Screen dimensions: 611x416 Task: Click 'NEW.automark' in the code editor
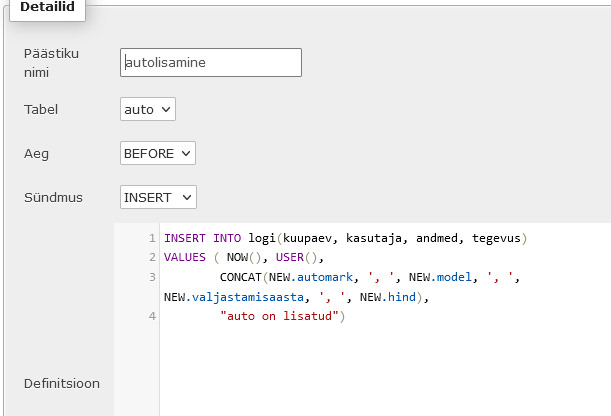click(x=311, y=277)
